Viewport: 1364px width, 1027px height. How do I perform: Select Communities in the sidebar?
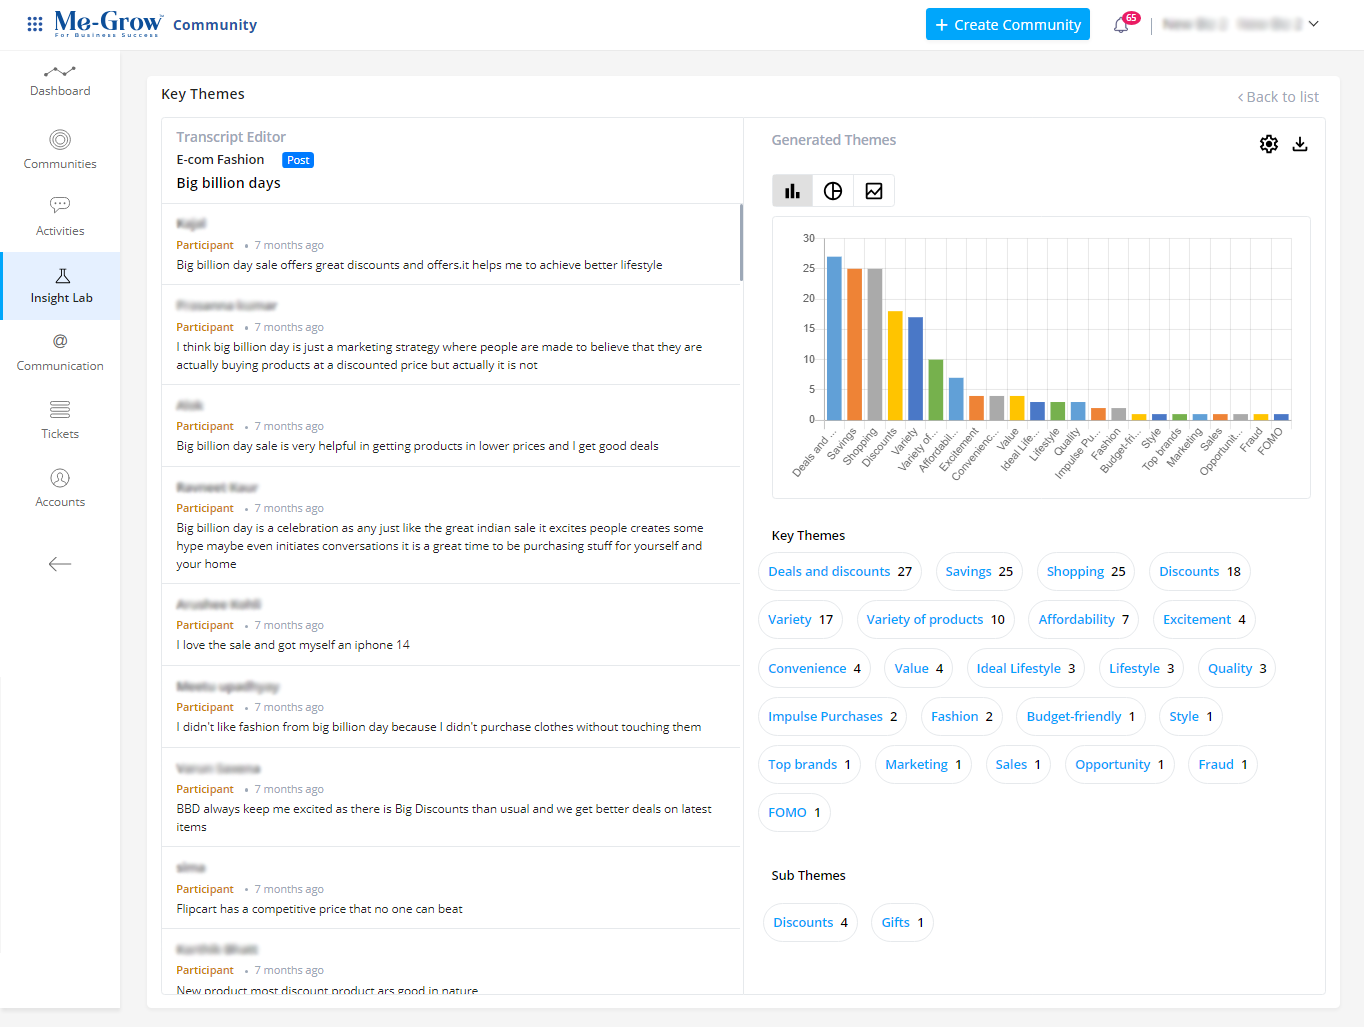(x=59, y=148)
